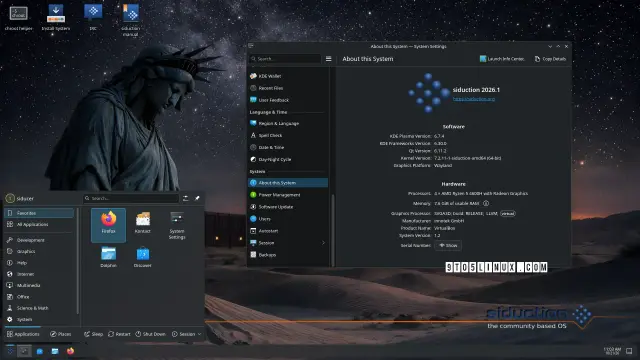This screenshot has height=360, width=640.
Task: Click the Shut Down button
Action: pos(151,334)
